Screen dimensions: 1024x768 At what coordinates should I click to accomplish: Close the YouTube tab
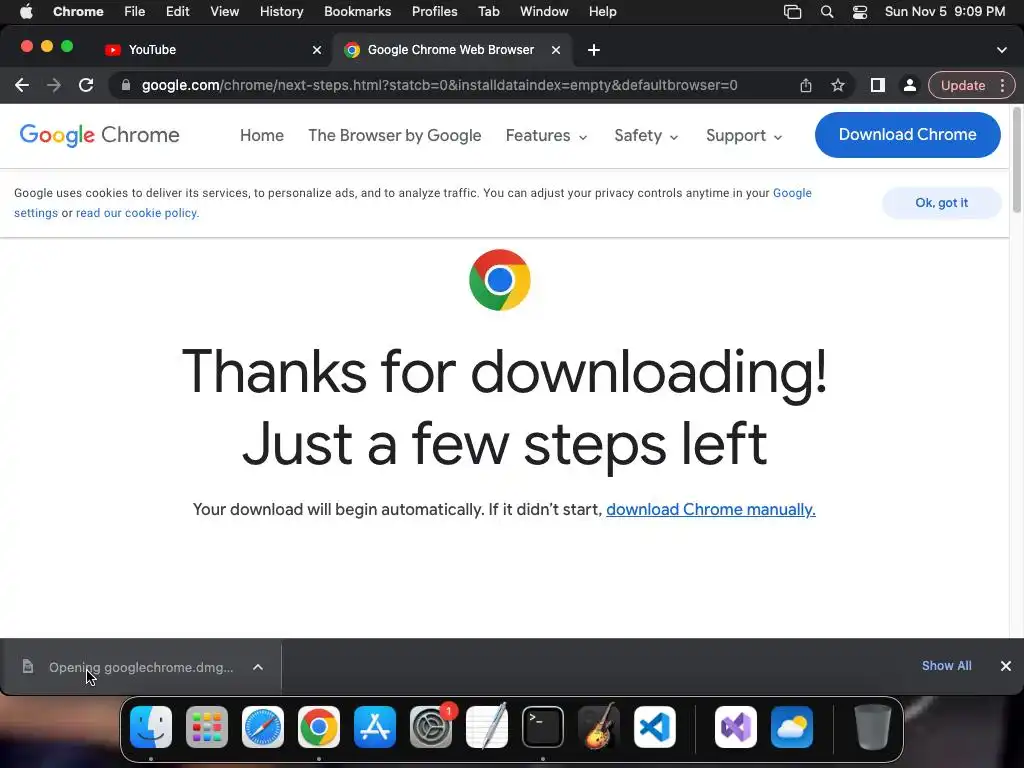click(x=317, y=50)
